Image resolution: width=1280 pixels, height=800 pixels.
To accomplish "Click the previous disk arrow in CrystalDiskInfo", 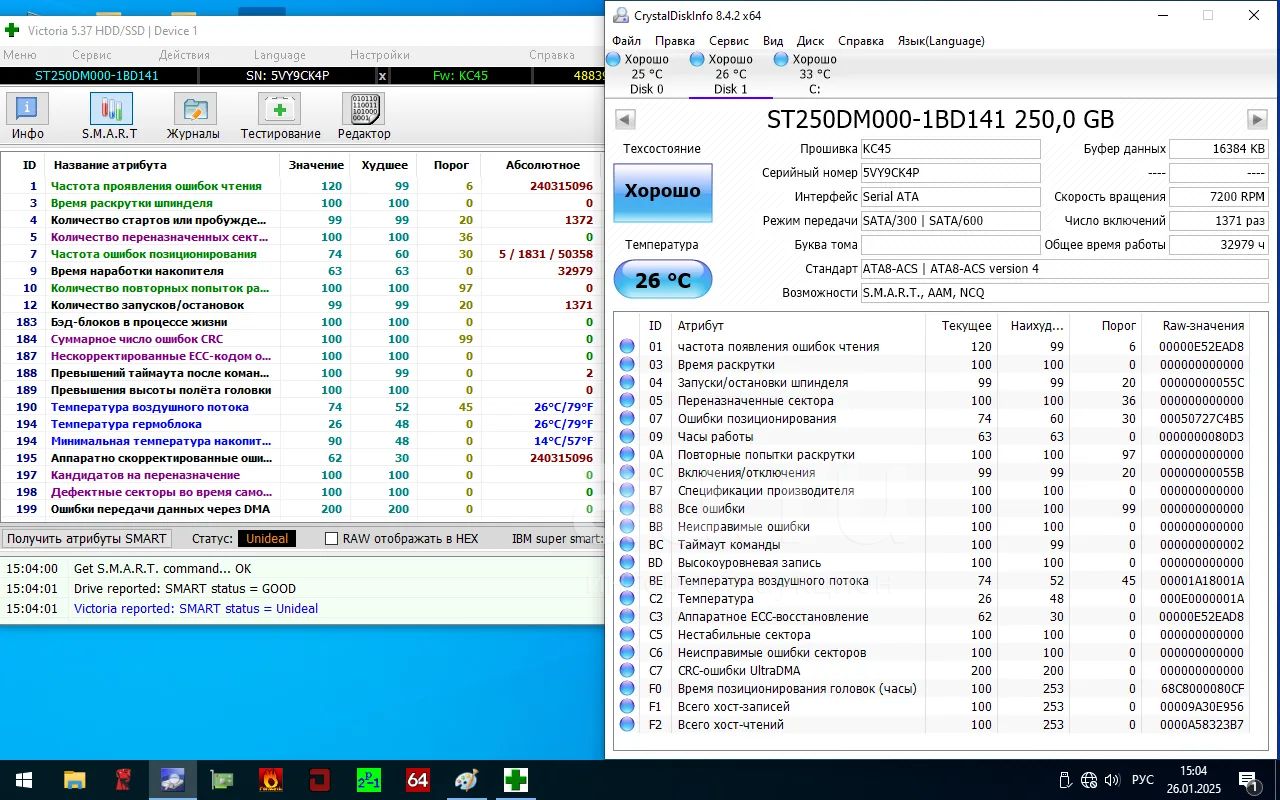I will pos(625,119).
